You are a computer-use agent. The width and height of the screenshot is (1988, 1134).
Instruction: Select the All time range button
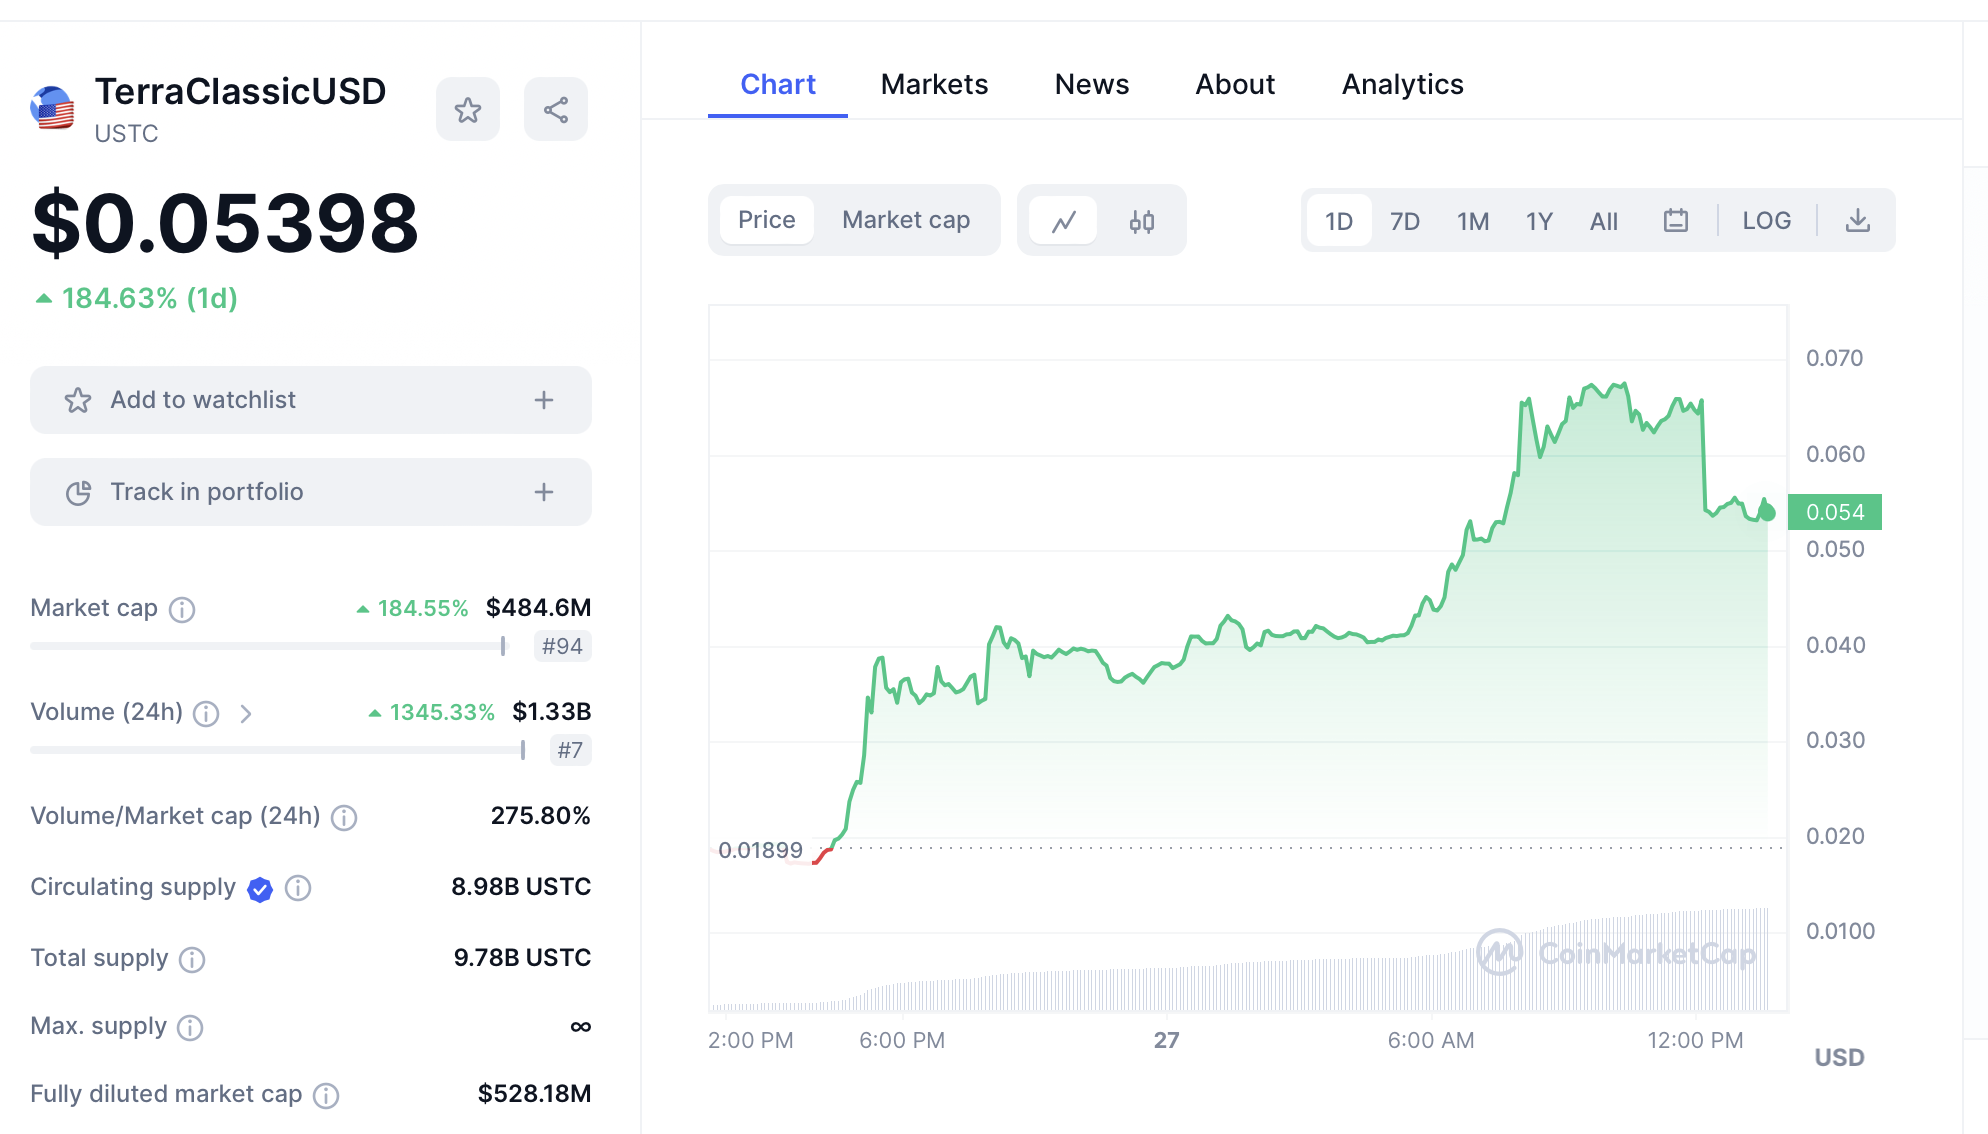1603,221
